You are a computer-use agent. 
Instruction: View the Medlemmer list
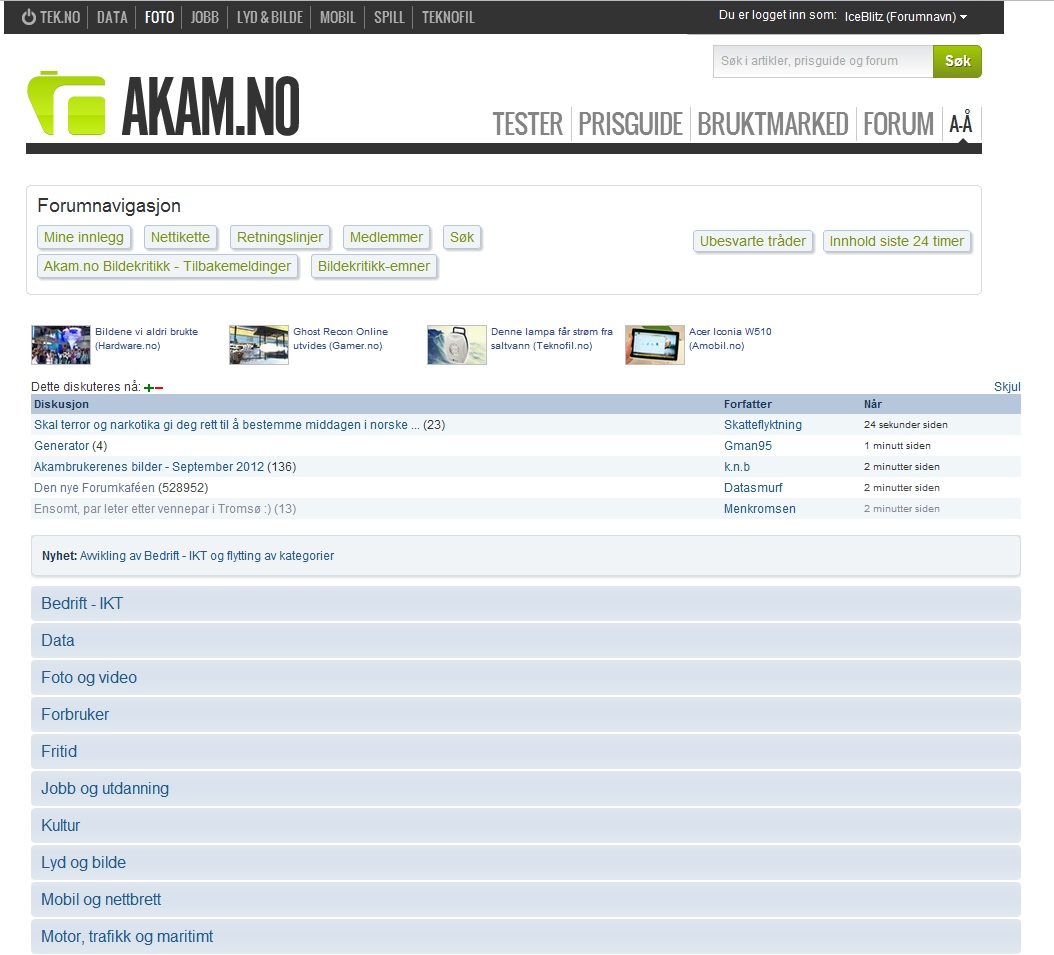(x=386, y=237)
